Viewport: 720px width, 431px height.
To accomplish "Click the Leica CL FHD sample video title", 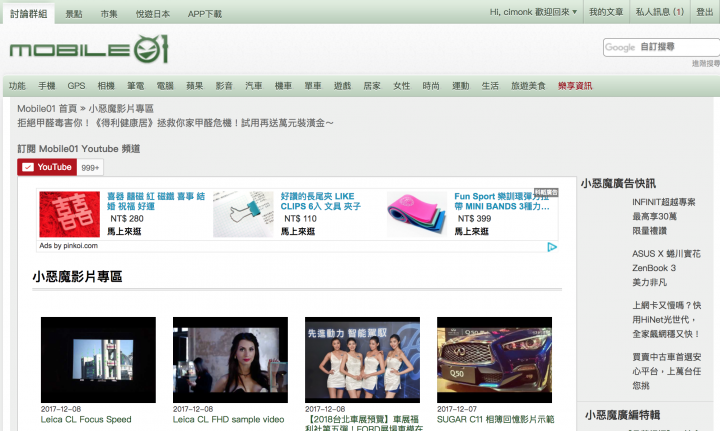I will (228, 420).
